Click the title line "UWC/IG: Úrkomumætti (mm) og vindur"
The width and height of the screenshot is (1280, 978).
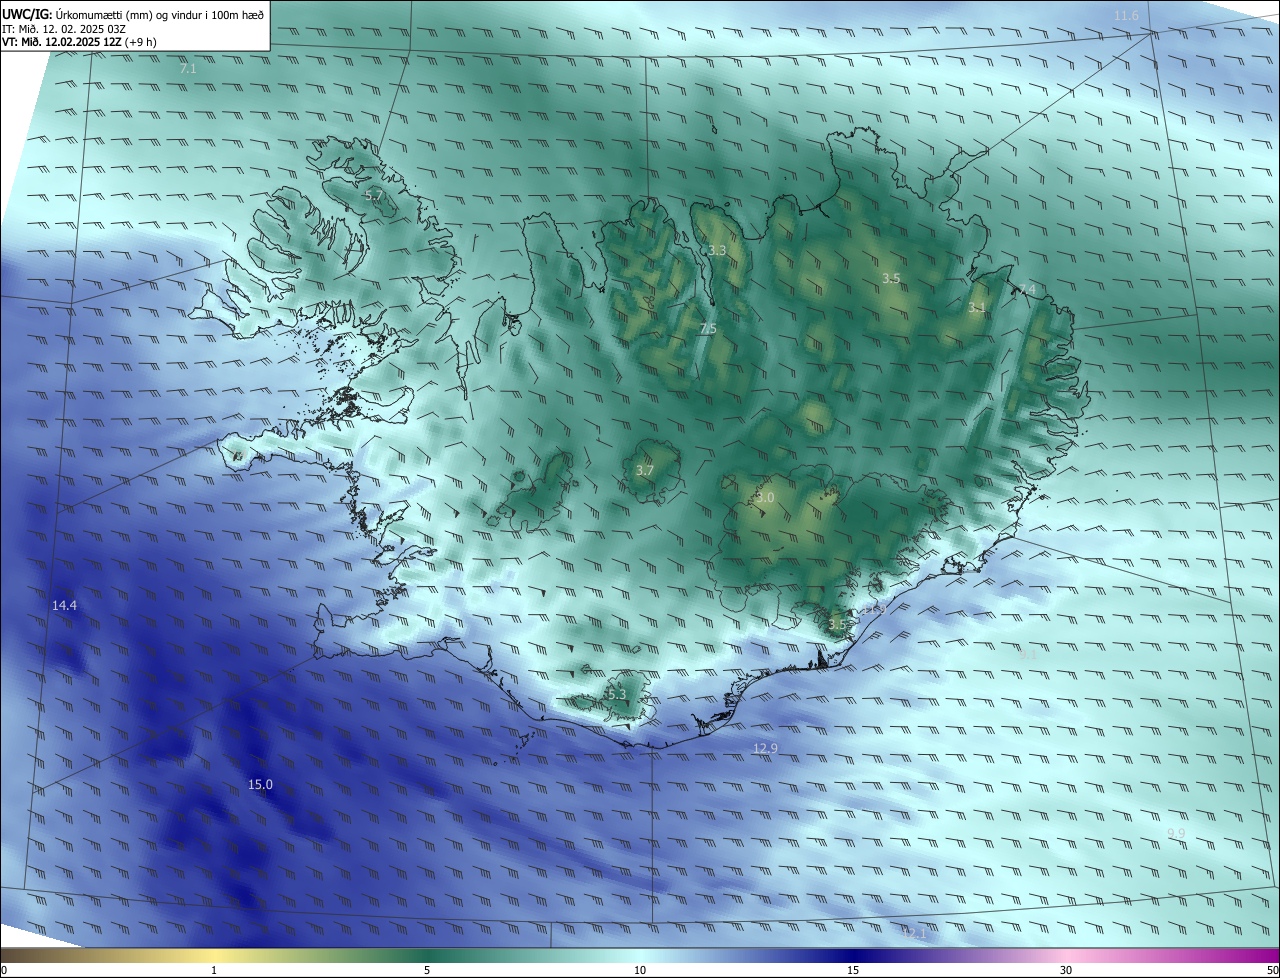(133, 13)
